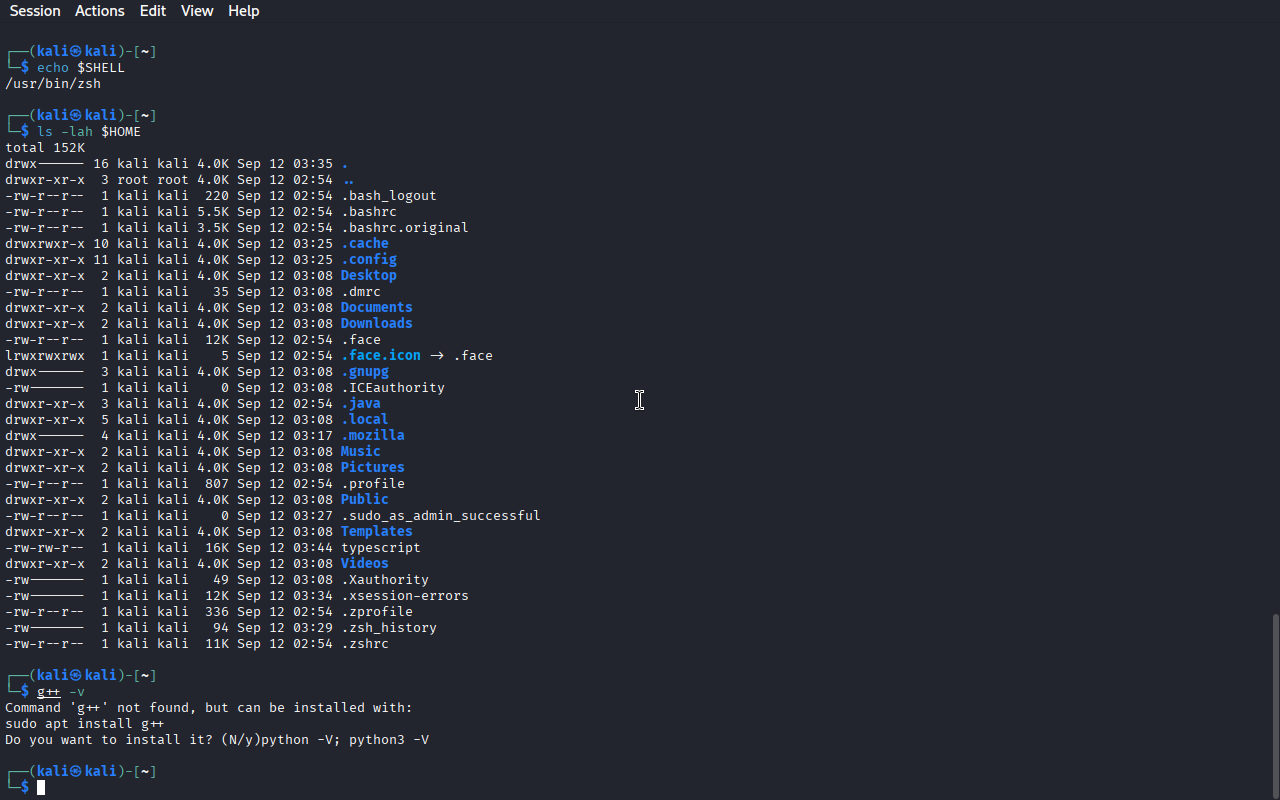Screen dimensions: 1280x800
Task: Click the 'ls -lah $HOME' command
Action: coord(89,132)
